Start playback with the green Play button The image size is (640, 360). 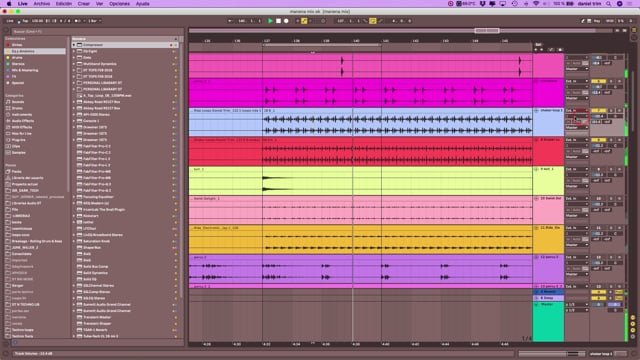tap(270, 21)
